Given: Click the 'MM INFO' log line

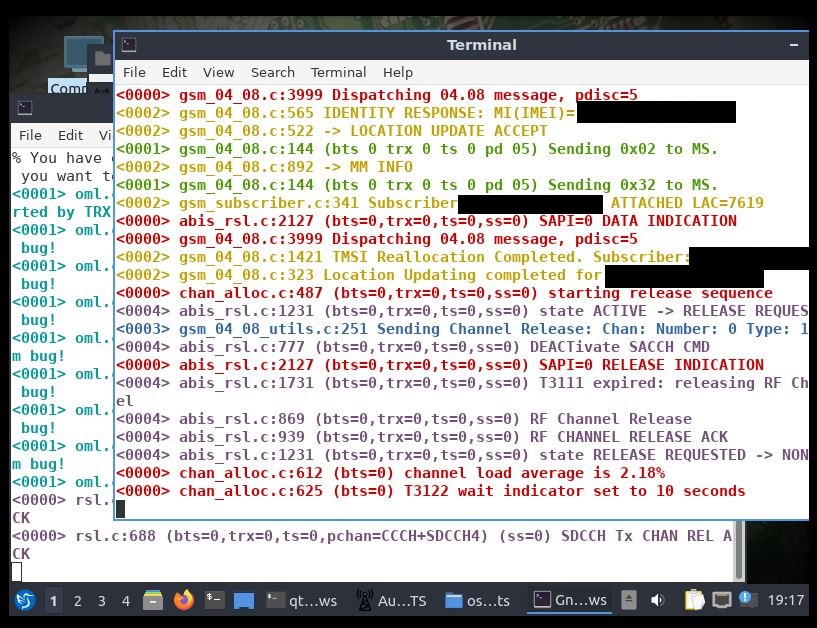Looking at the screenshot, I should pos(264,167).
